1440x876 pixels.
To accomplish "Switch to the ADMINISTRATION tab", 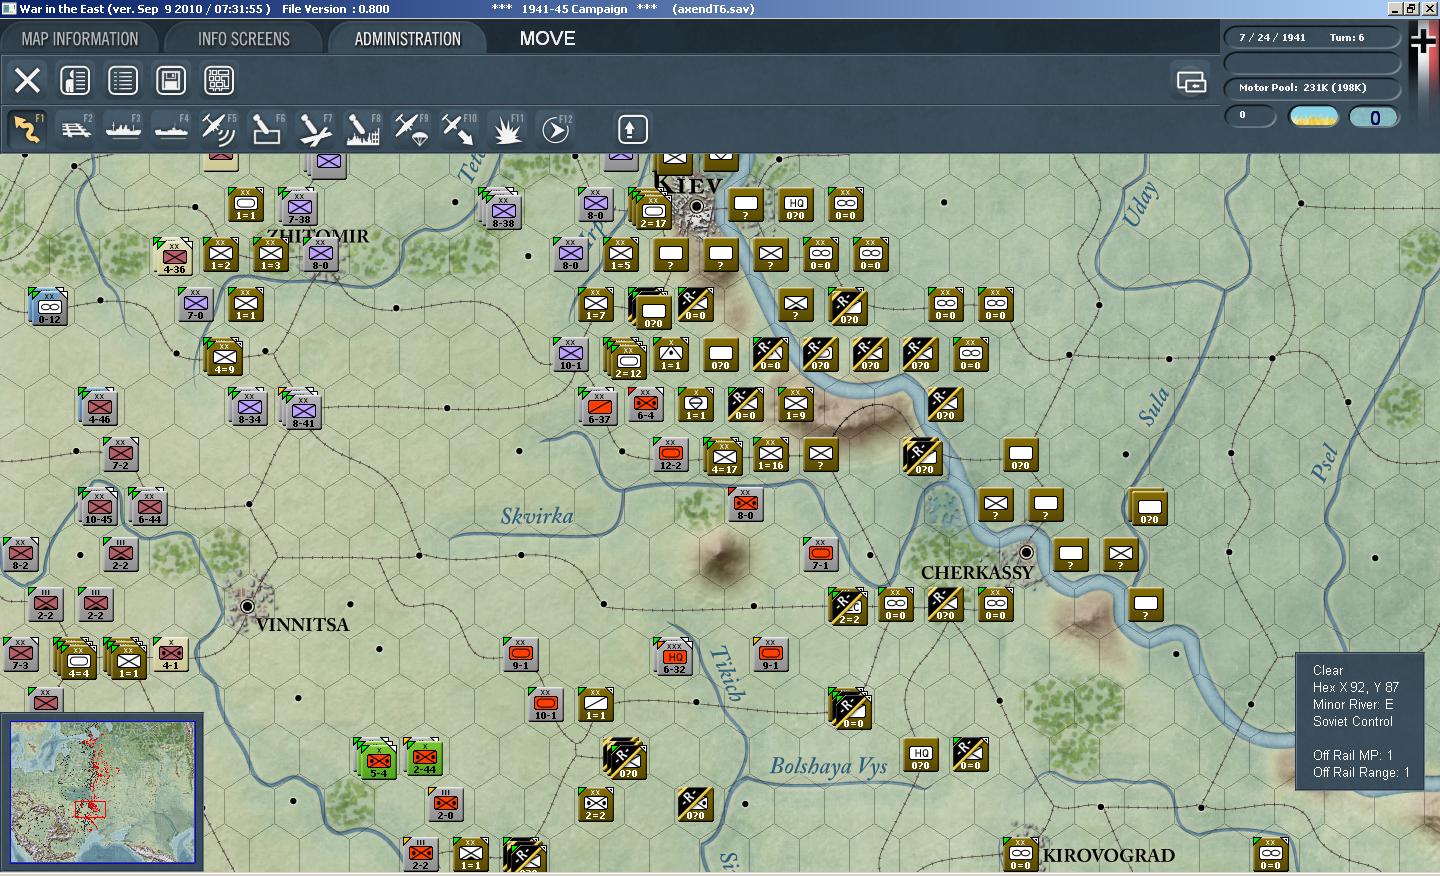I will [407, 39].
